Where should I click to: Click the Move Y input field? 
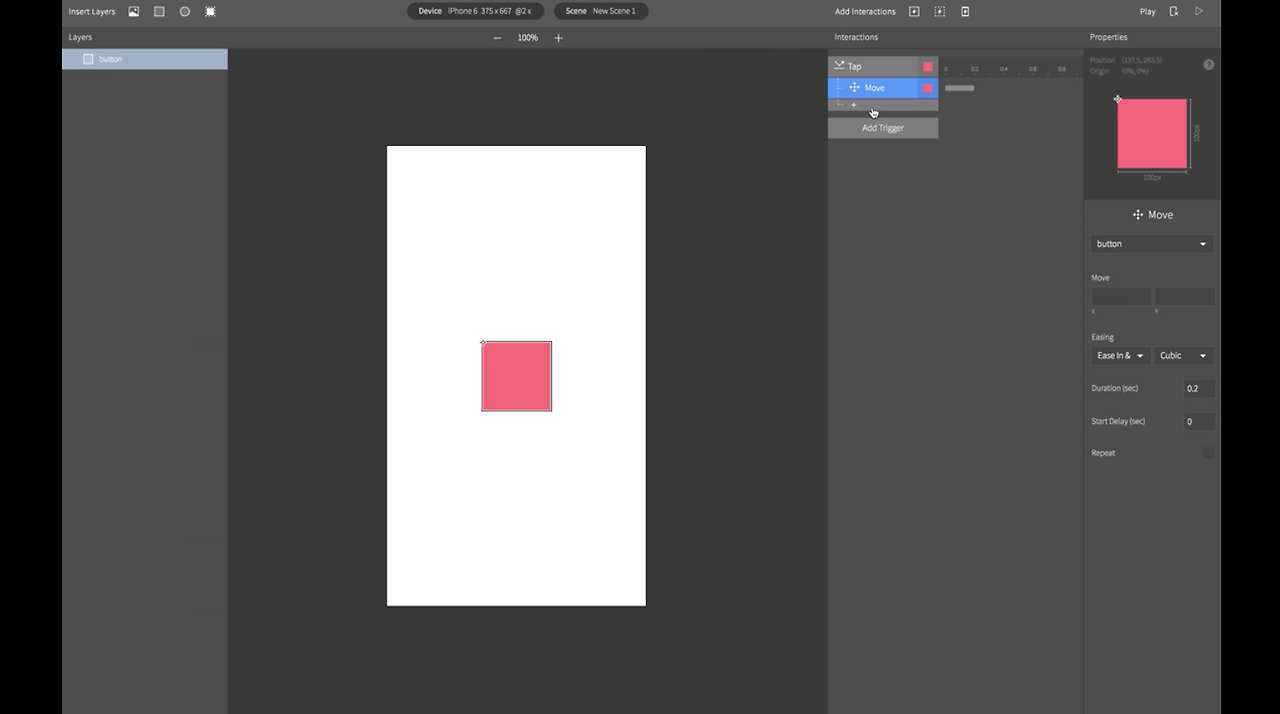[1184, 296]
